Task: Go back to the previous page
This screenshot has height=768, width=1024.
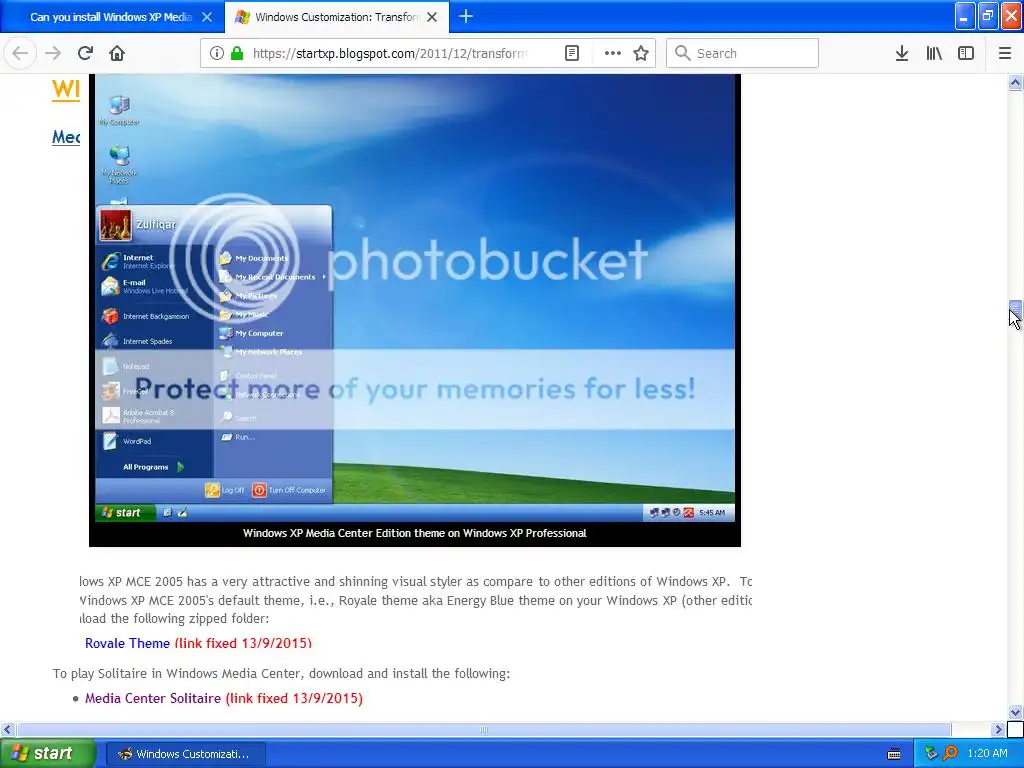Action: tap(20, 53)
